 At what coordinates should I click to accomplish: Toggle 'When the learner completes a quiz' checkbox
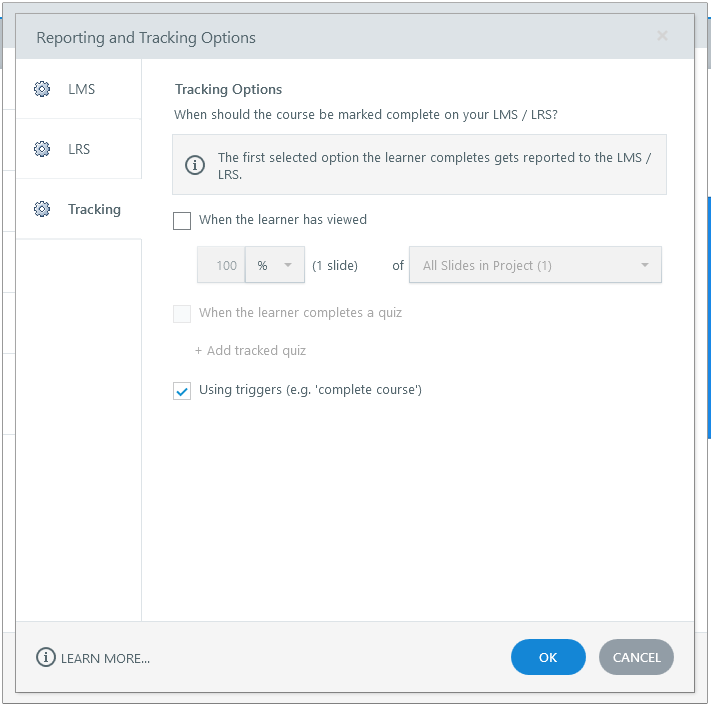(x=182, y=313)
